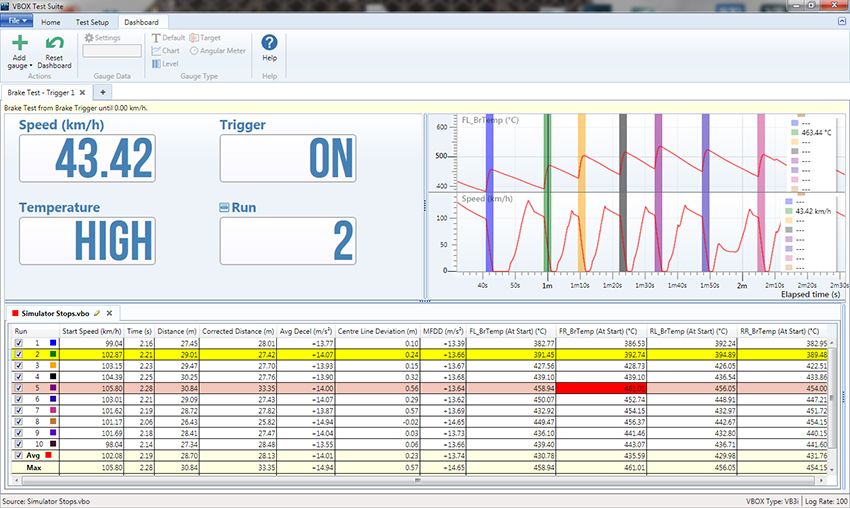Click the Speed (km/h) gauge value 43.42
Viewport: 850px width, 508px height.
pyautogui.click(x=87, y=158)
